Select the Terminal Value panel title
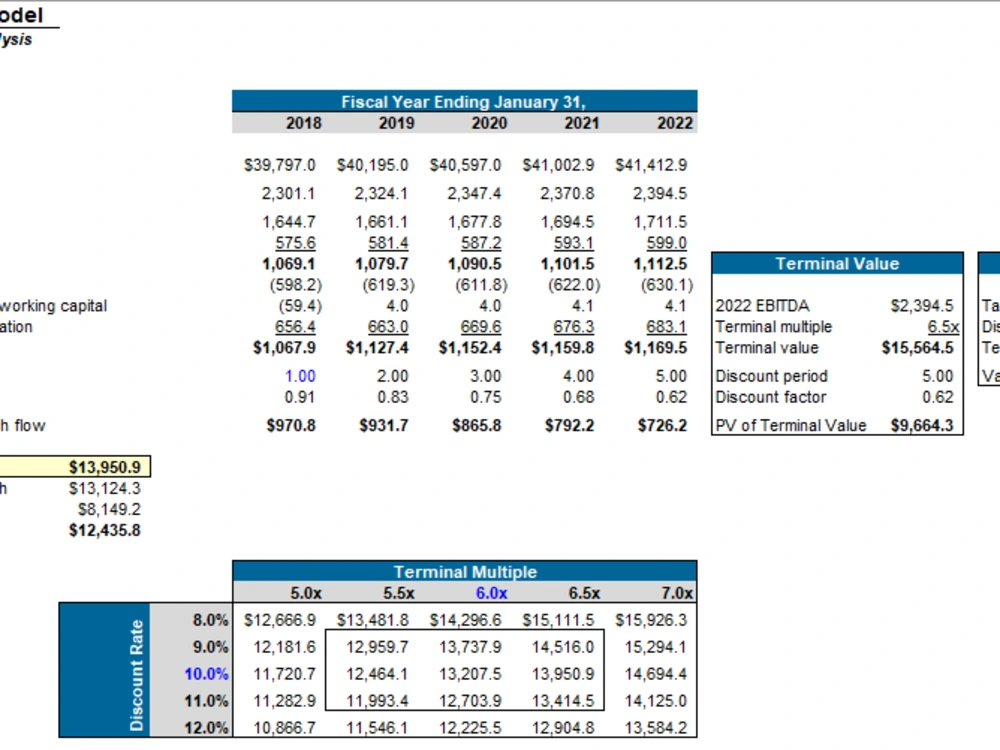 (837, 263)
